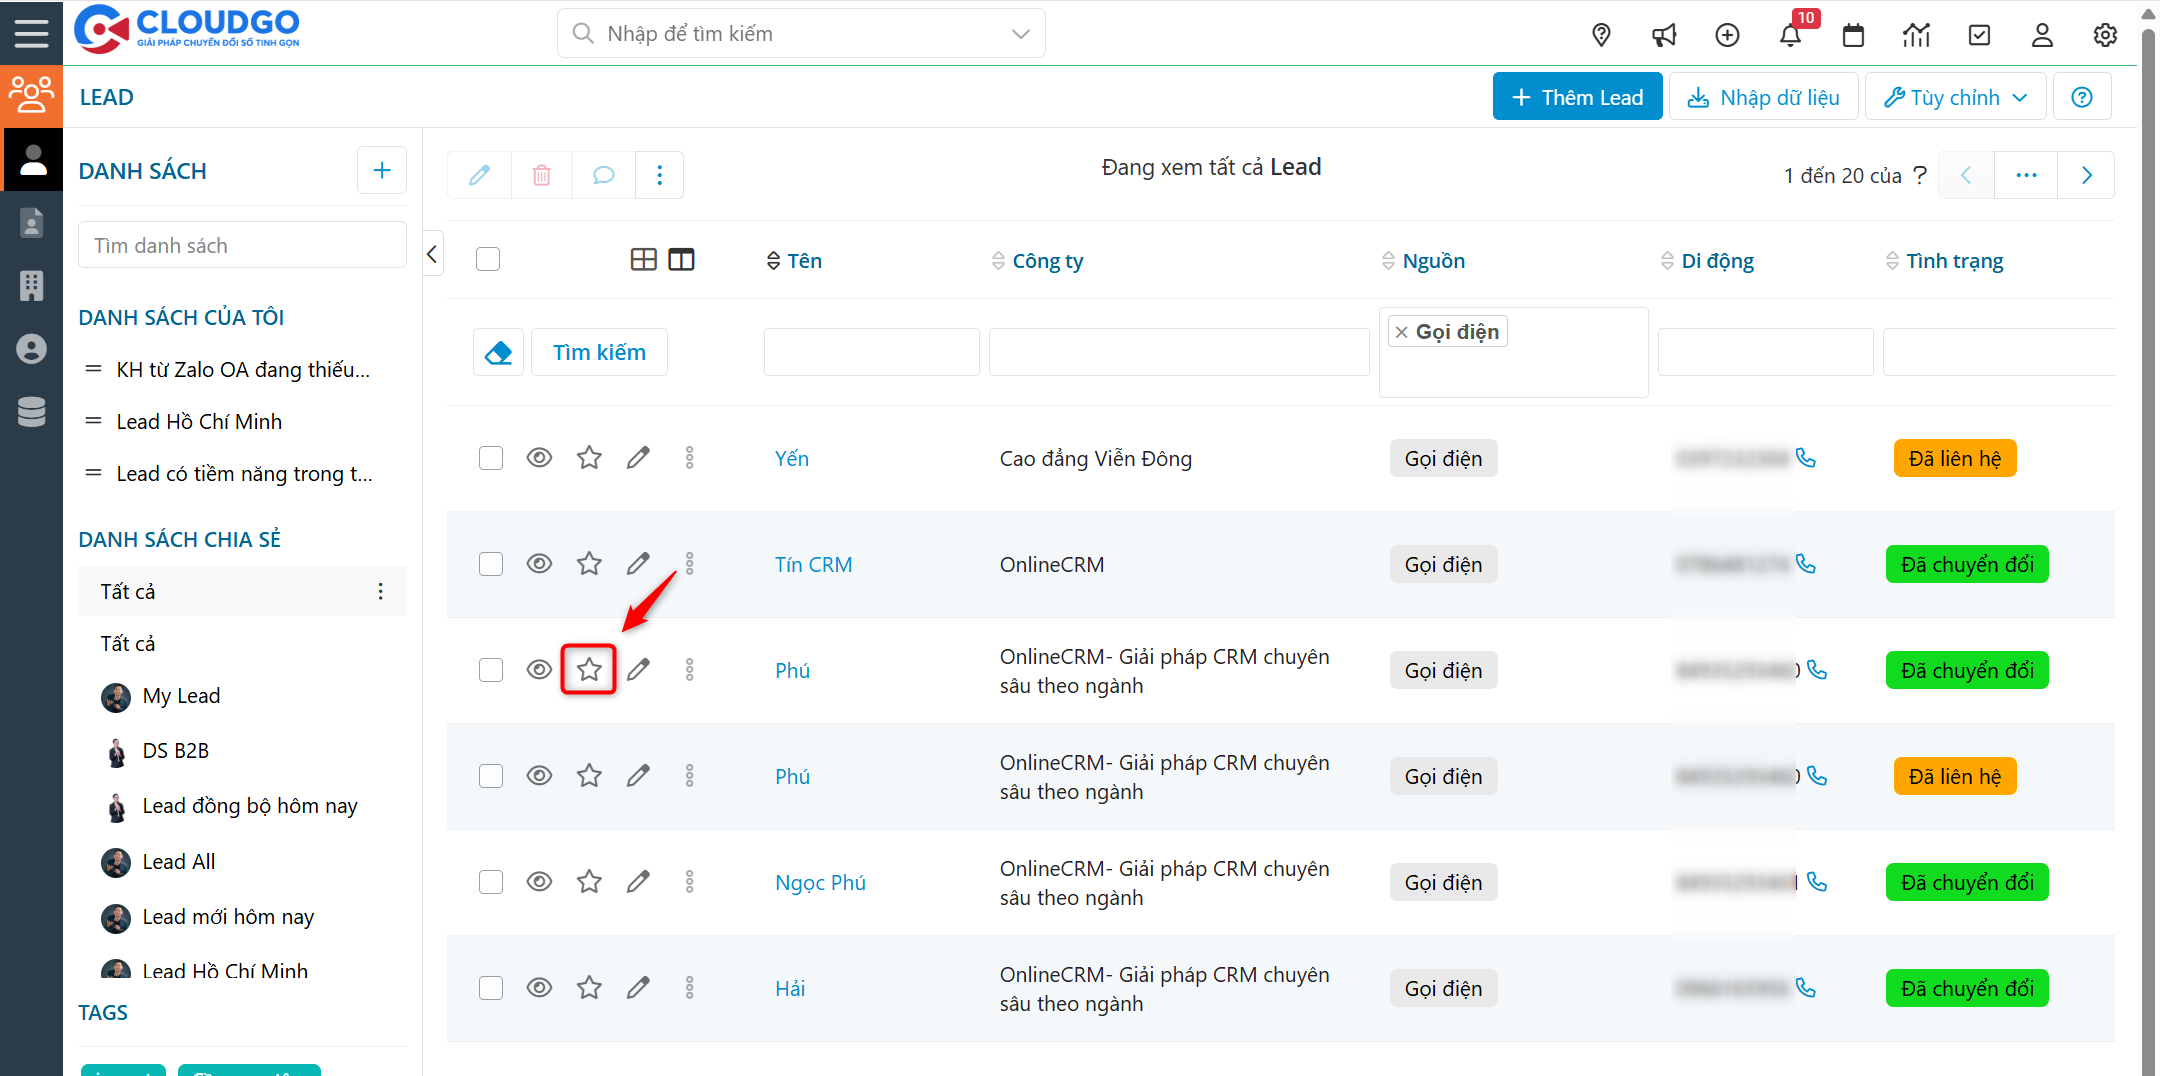The image size is (2160, 1076).
Task: Check the Ngọc Phú row checkbox
Action: (490, 882)
